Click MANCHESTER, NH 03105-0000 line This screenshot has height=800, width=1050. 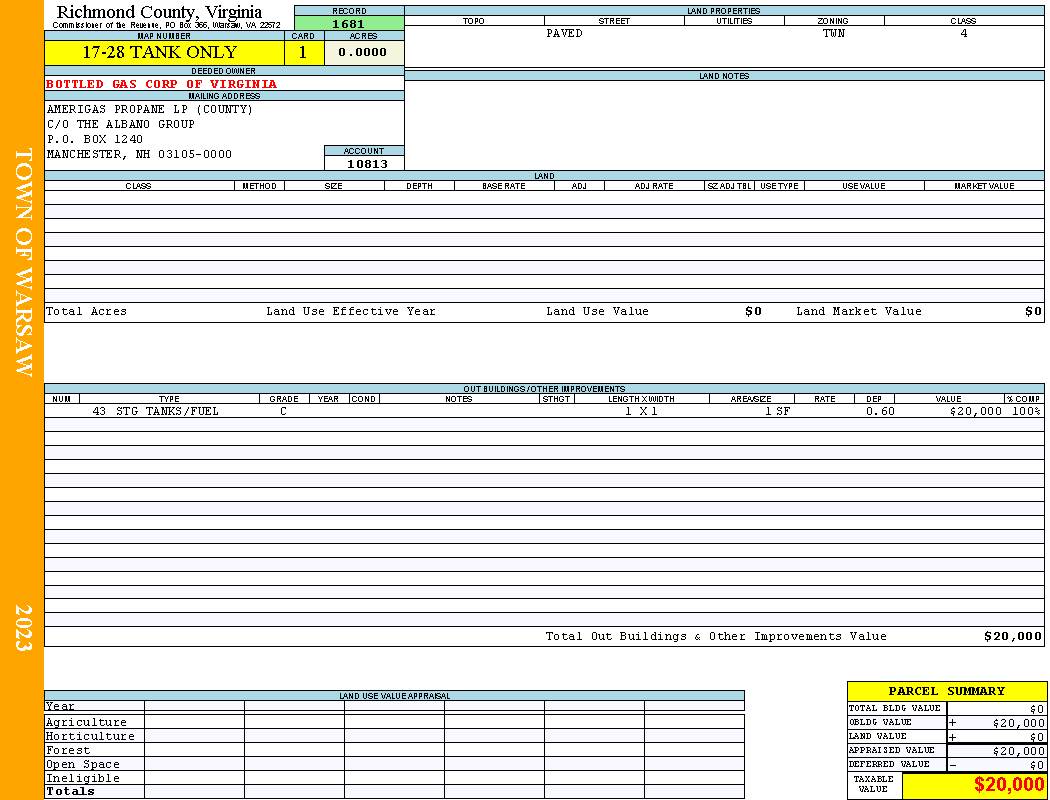pyautogui.click(x=139, y=155)
